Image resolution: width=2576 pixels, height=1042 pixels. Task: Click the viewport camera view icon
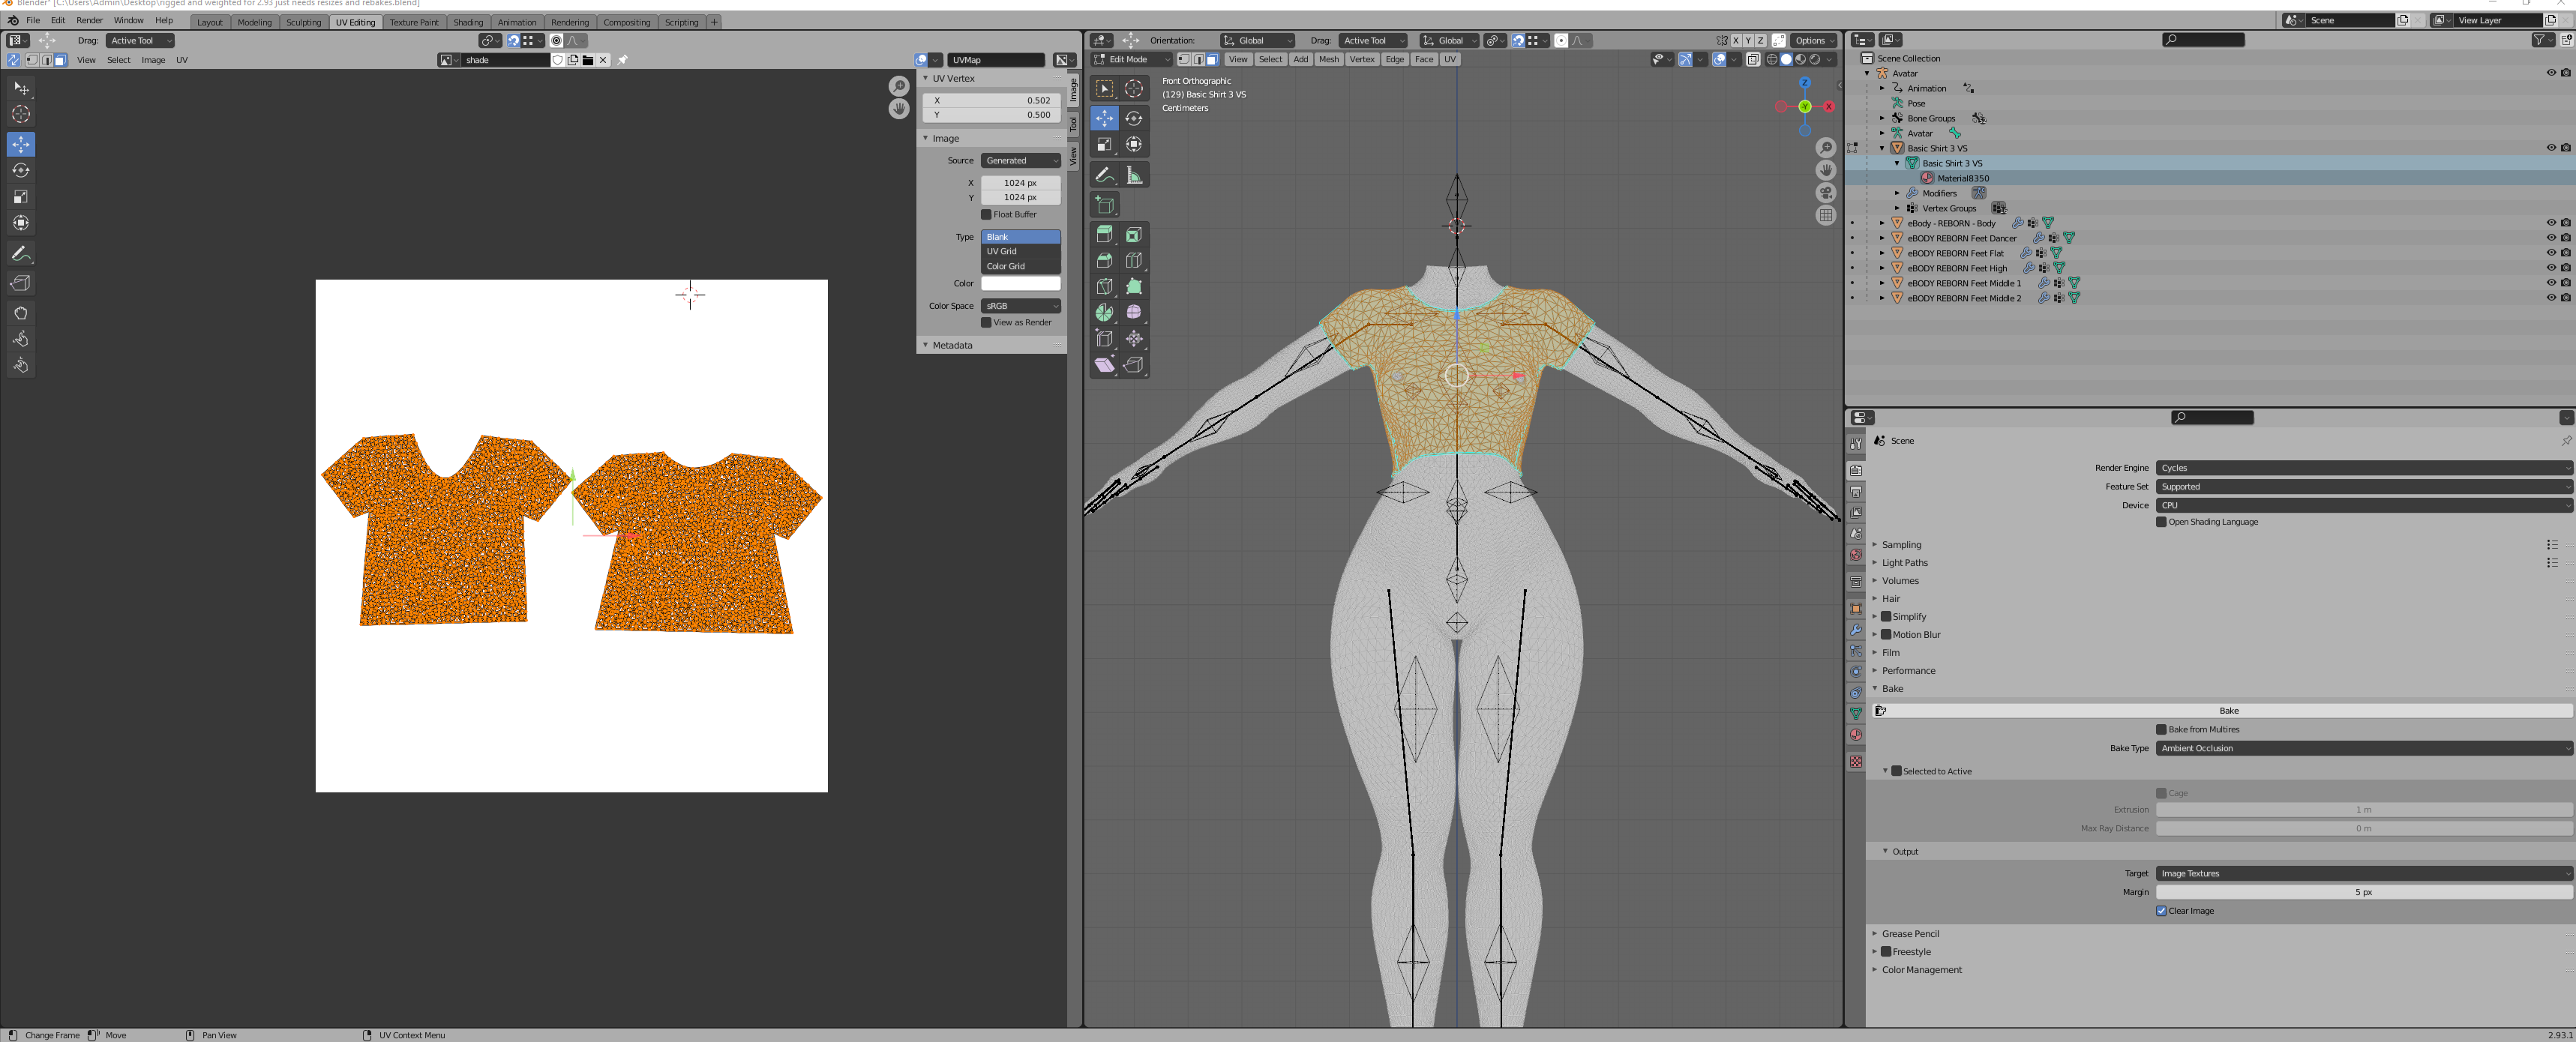coord(1826,193)
